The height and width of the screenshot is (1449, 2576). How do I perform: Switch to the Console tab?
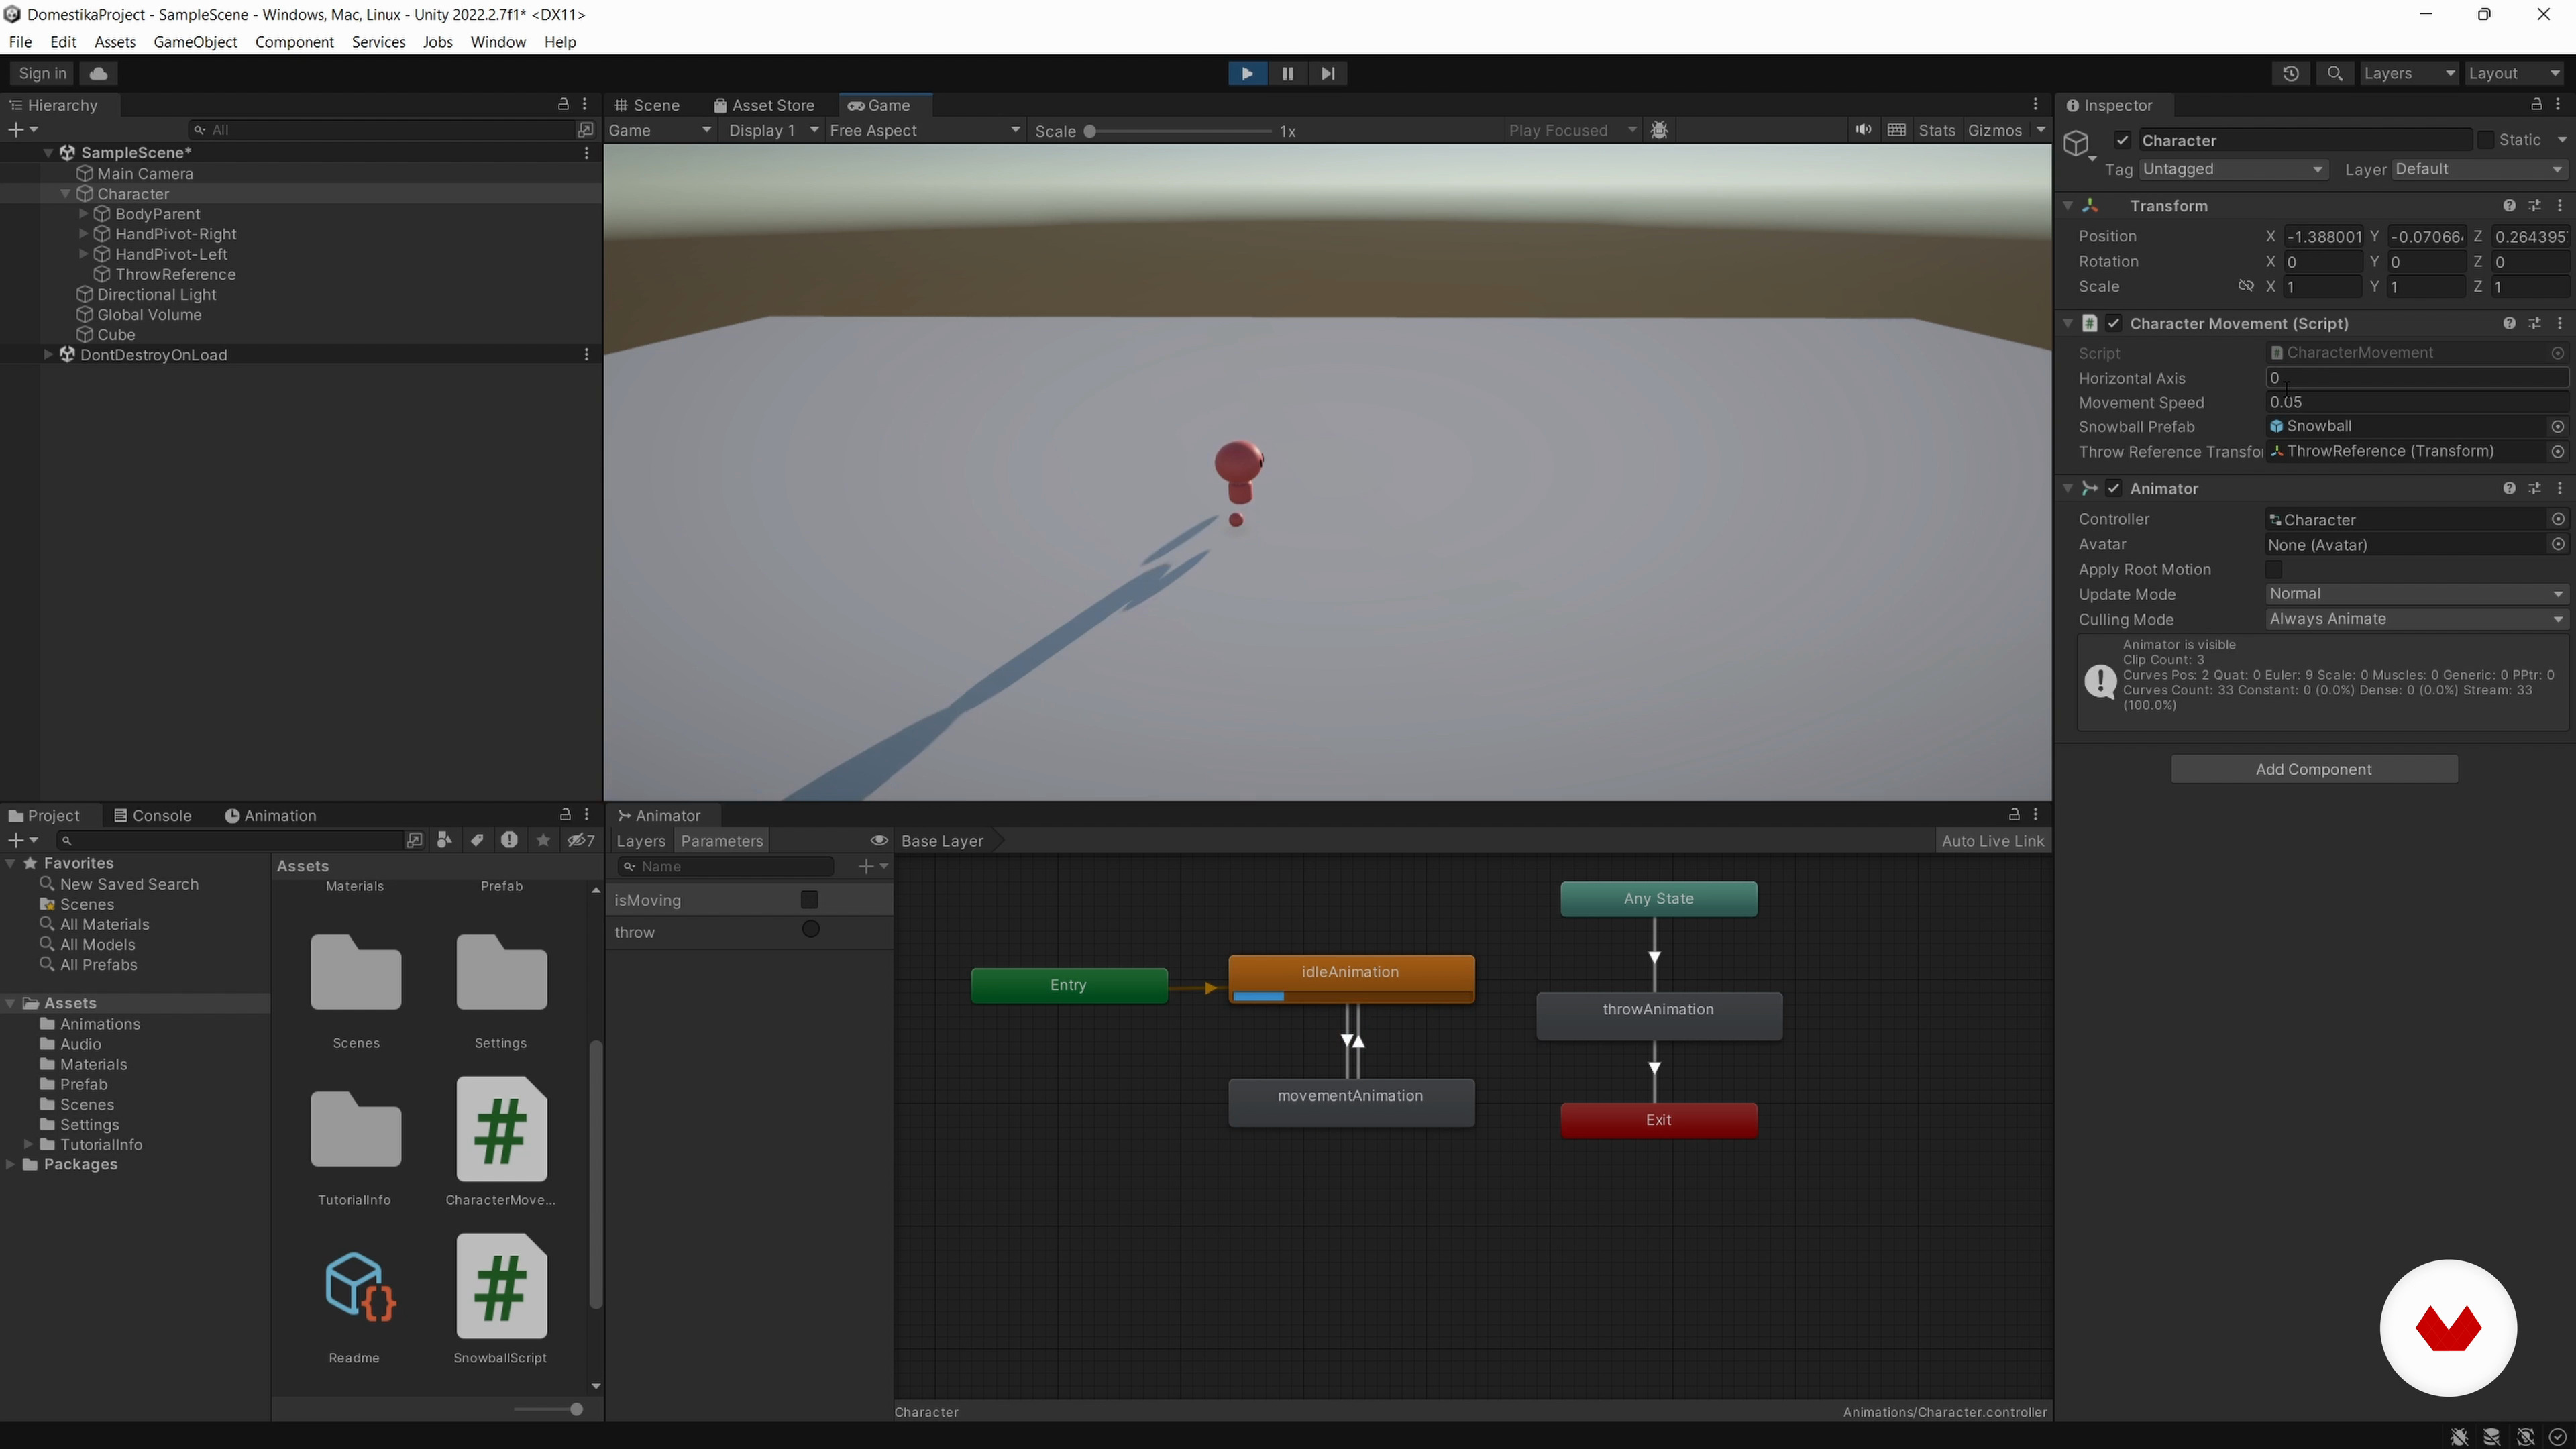point(152,815)
